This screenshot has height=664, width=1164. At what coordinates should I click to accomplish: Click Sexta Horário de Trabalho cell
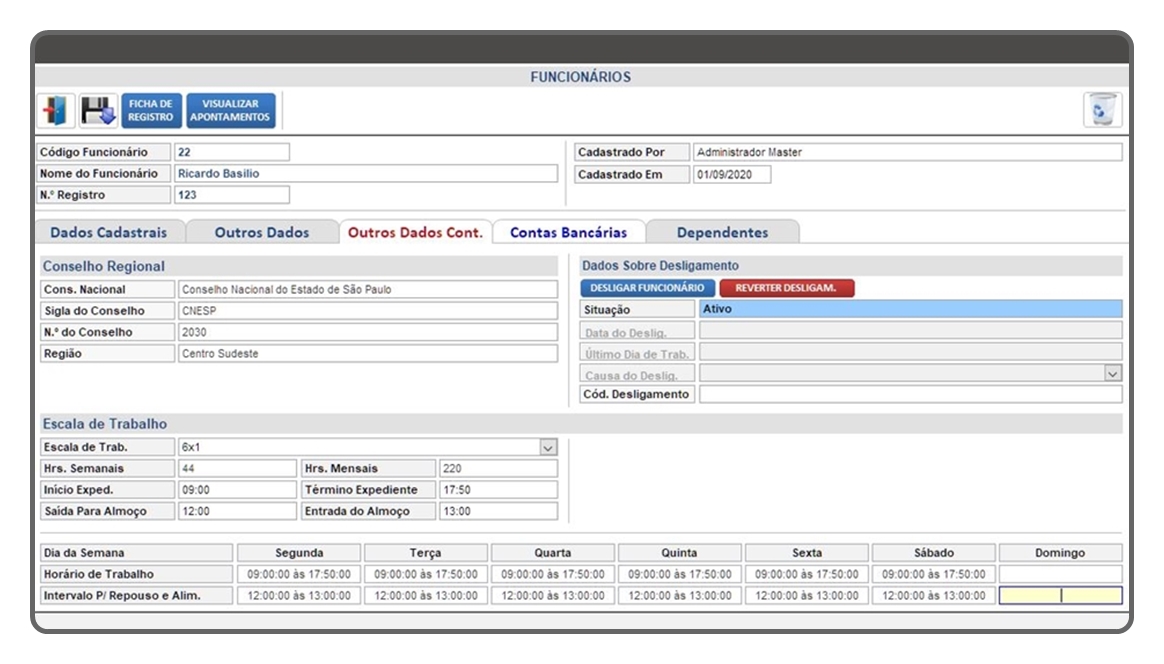tap(807, 574)
